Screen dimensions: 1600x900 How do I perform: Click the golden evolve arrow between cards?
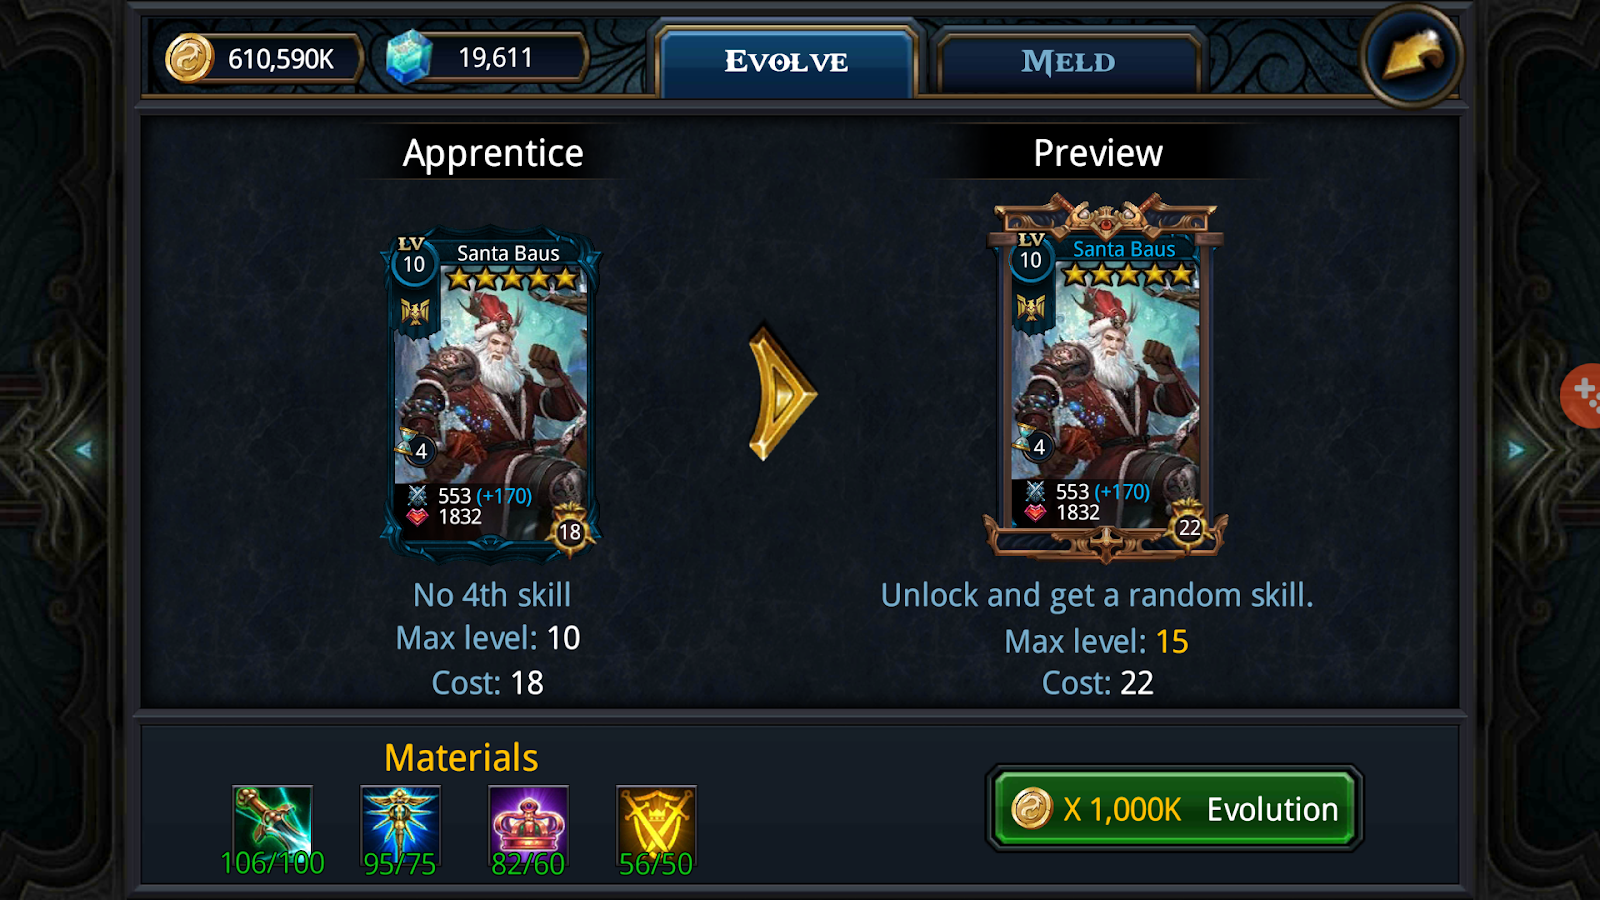tap(782, 394)
